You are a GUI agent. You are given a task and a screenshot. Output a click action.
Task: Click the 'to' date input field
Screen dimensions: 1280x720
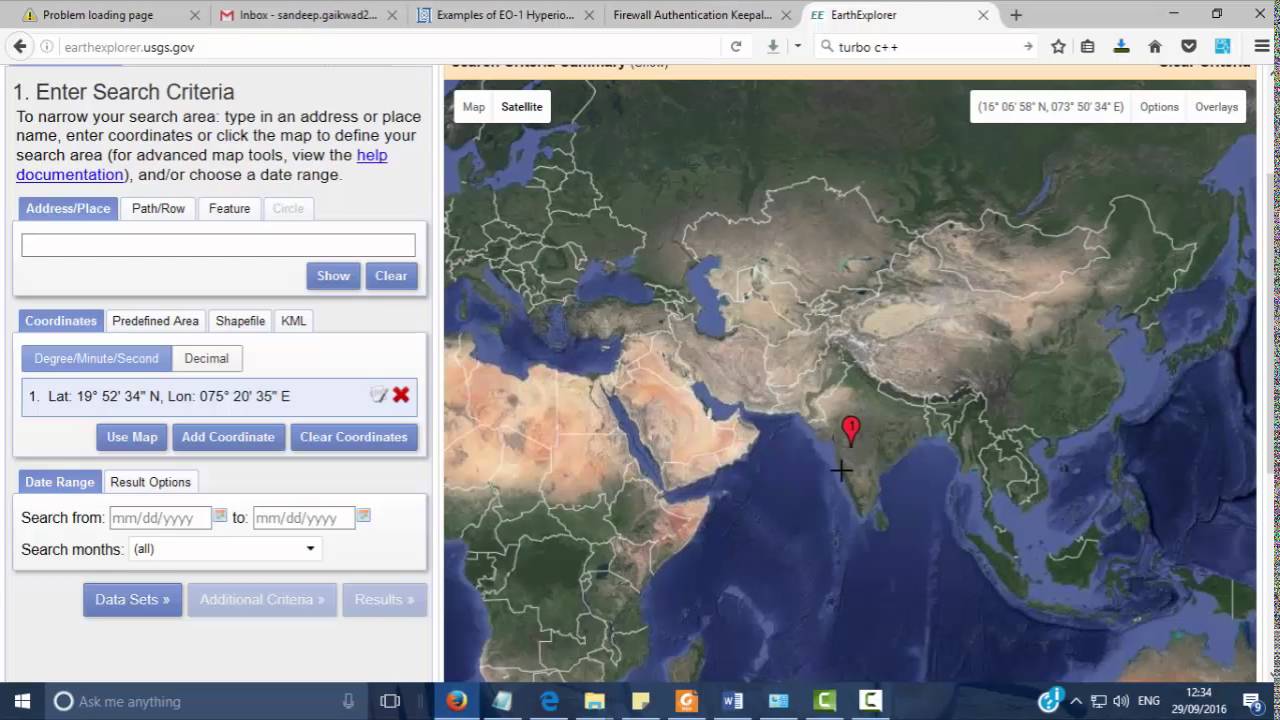tap(304, 518)
